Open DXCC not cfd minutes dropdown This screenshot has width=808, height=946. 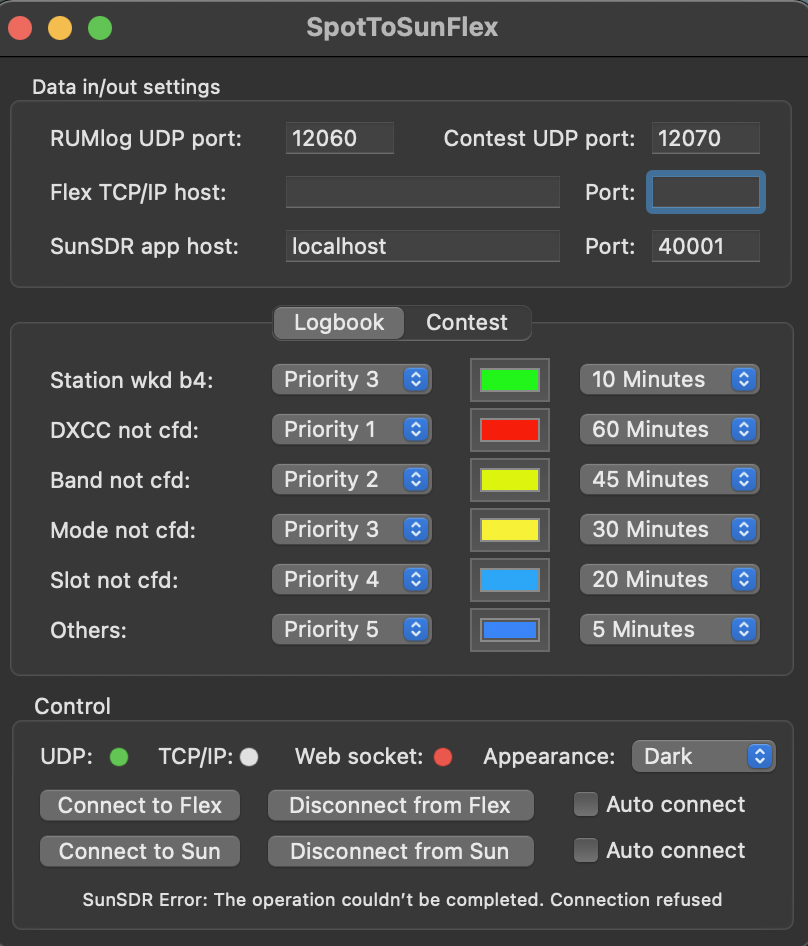[669, 430]
